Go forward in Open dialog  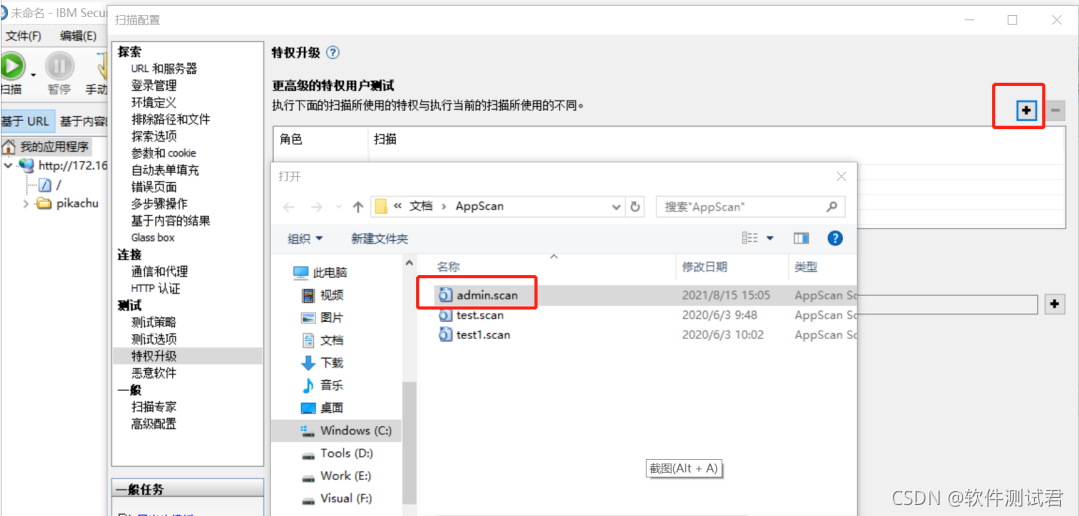(316, 206)
